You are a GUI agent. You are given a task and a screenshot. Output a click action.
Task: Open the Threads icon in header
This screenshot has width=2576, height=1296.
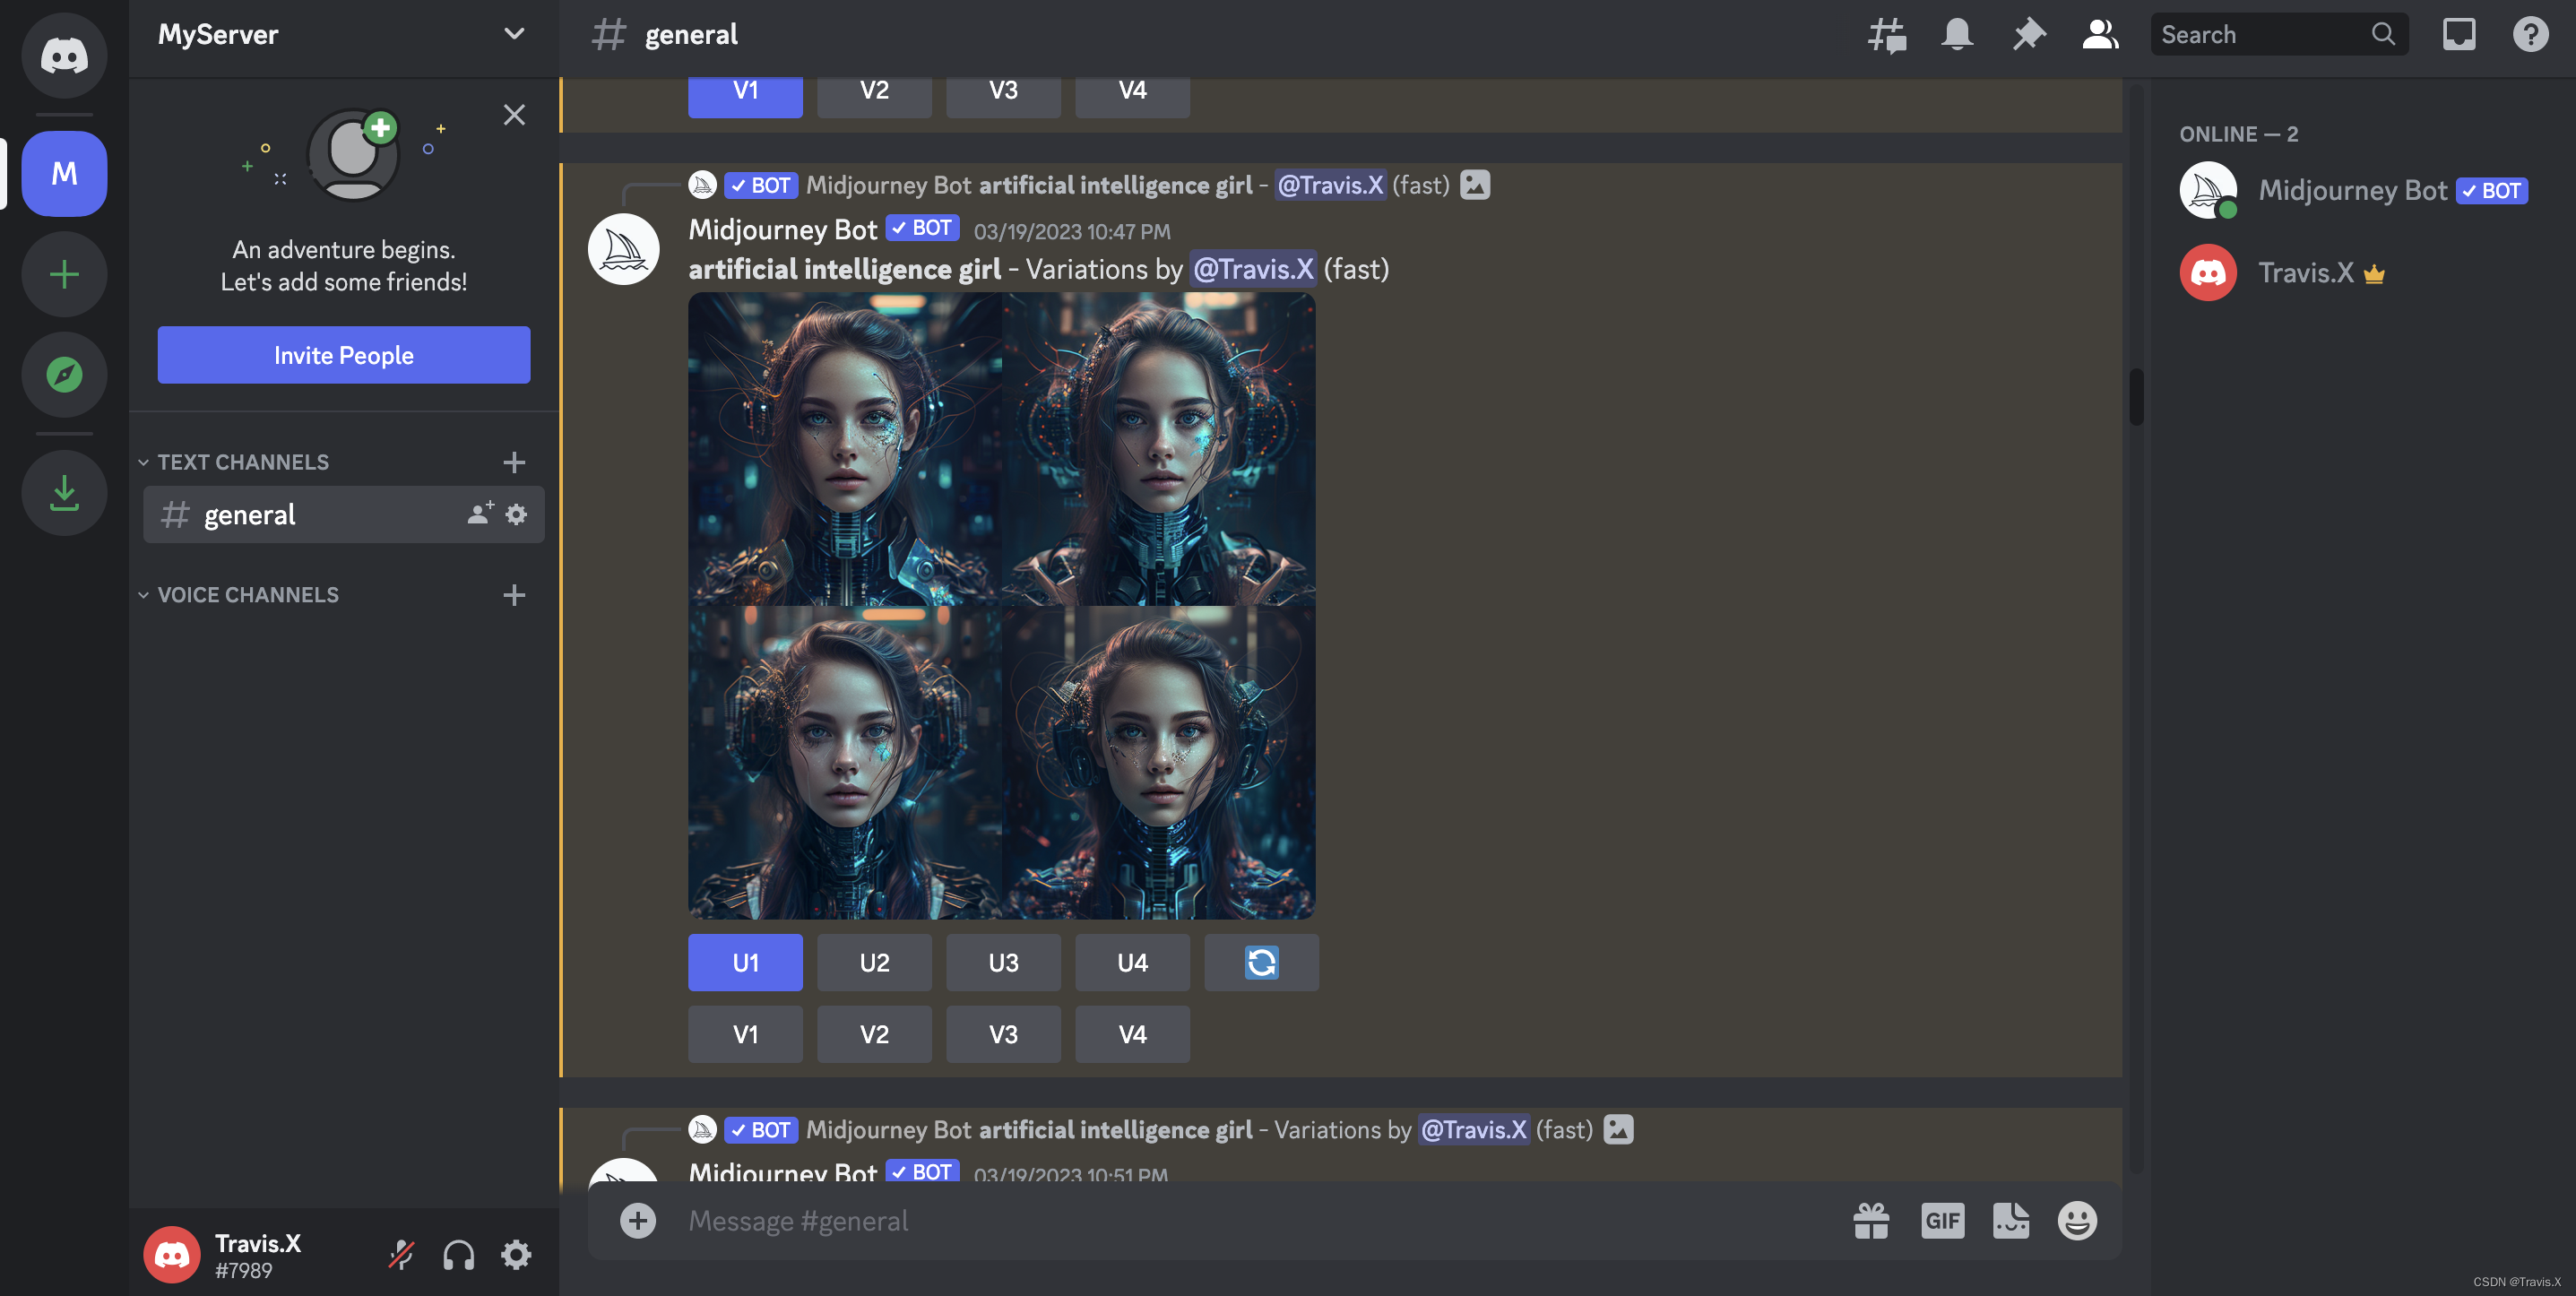[x=1886, y=35]
